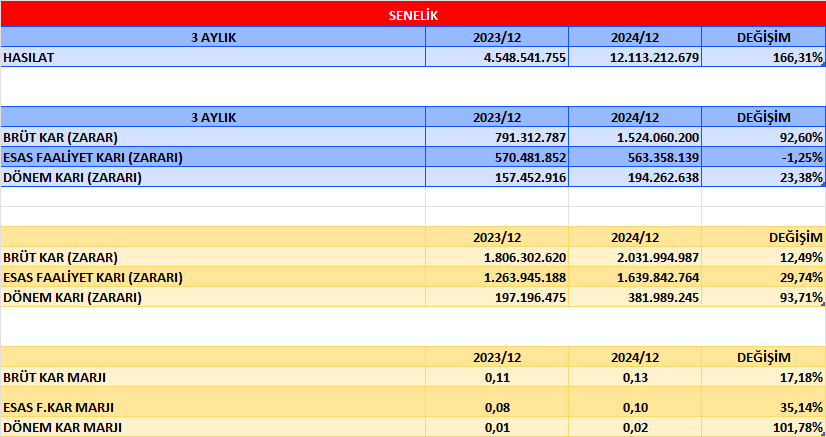
Task: Click the 12,49% change cell
Action: click(x=763, y=257)
